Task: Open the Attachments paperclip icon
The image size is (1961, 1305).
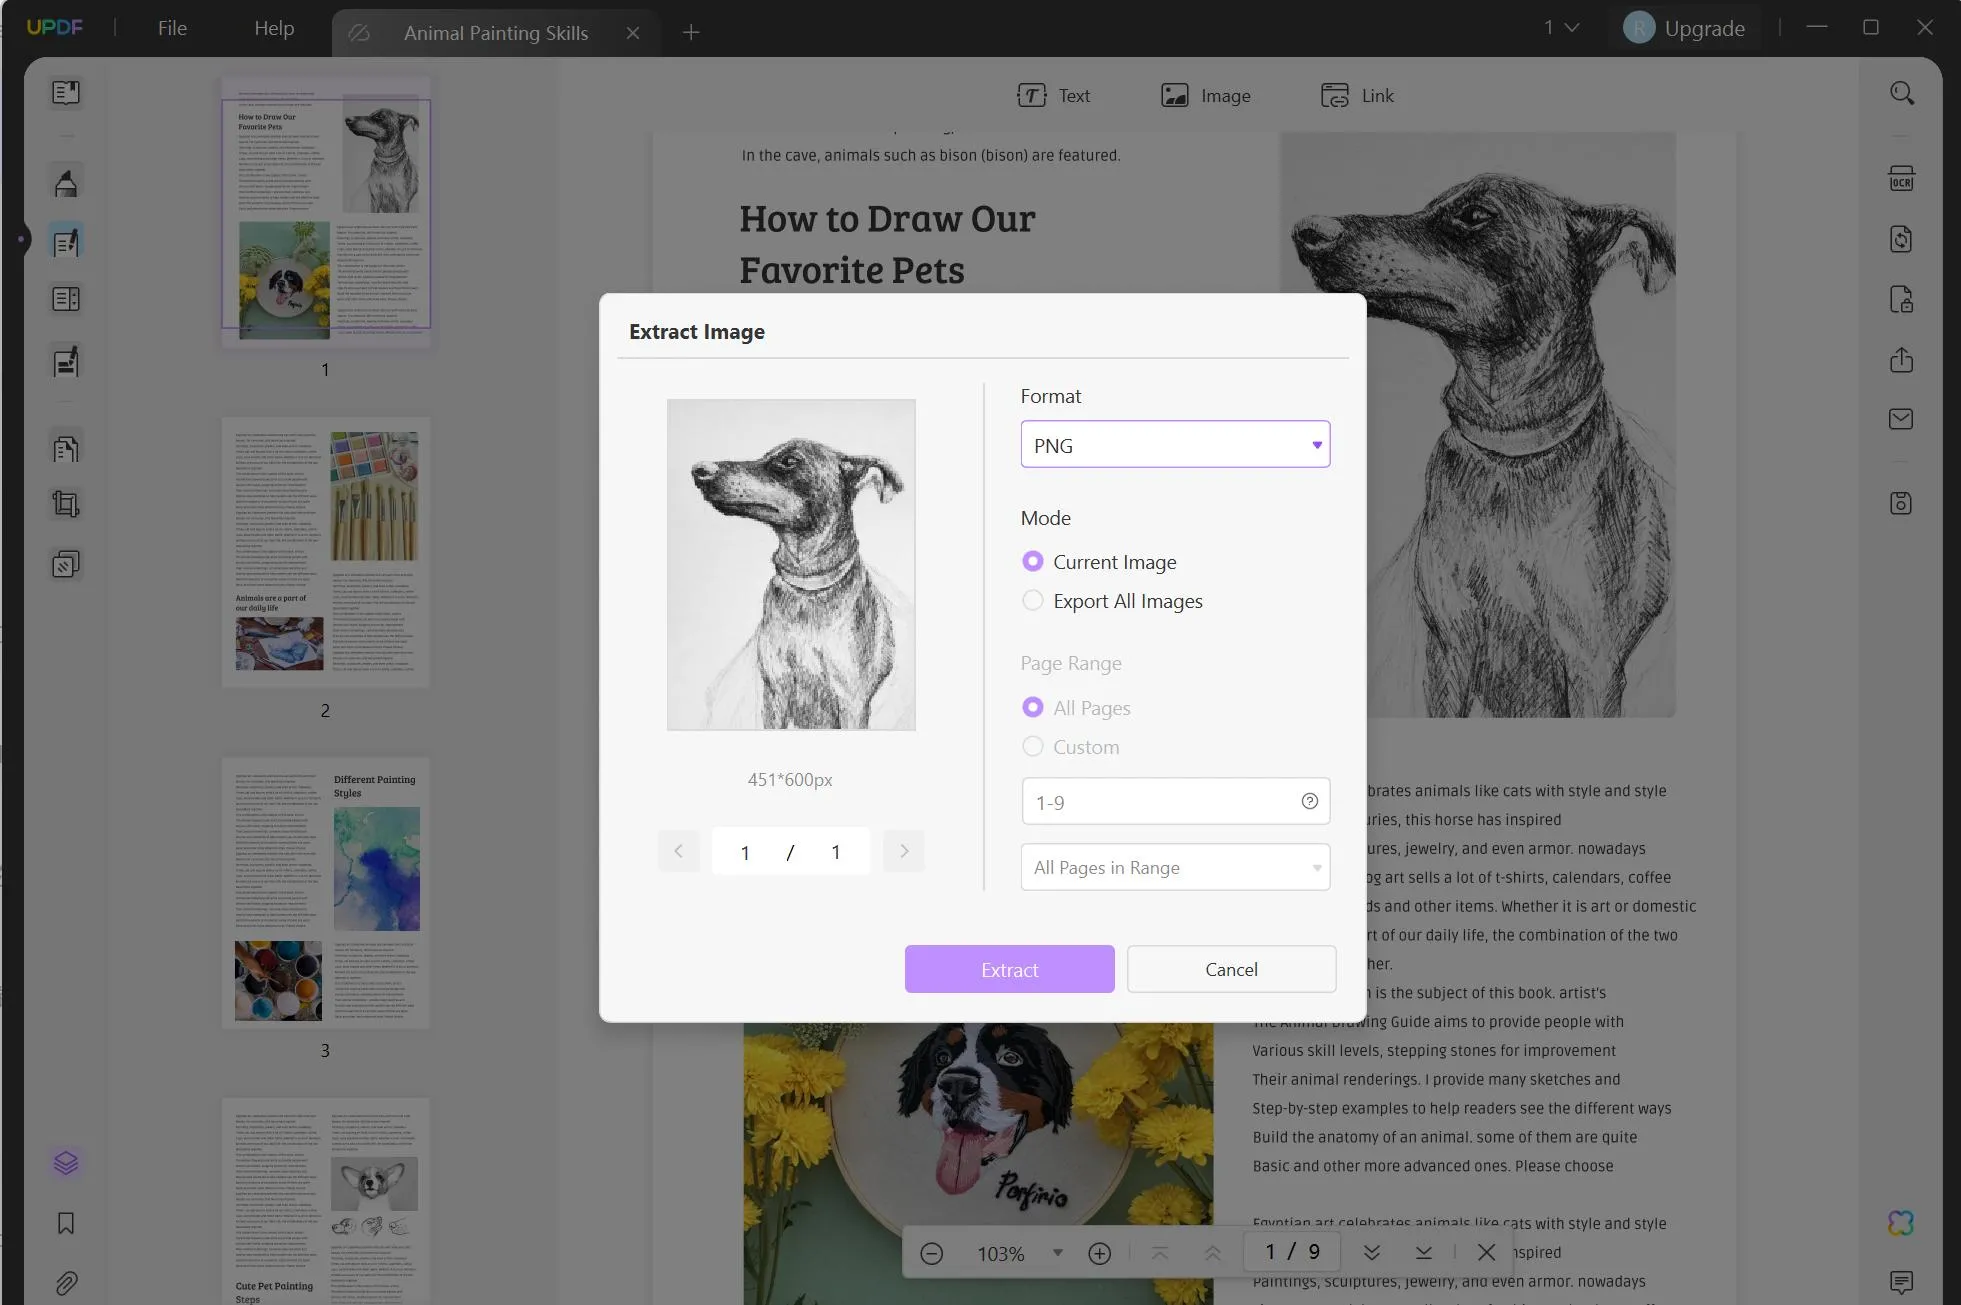Action: point(66,1283)
